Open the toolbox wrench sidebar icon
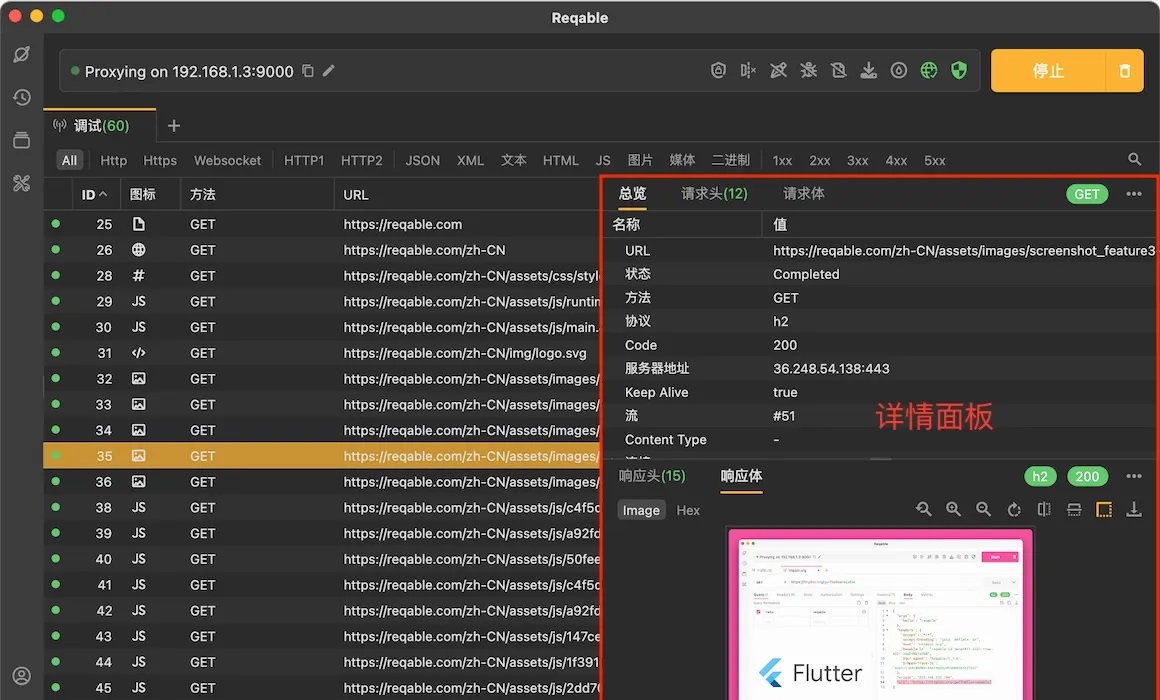1160x700 pixels. tap(21, 183)
